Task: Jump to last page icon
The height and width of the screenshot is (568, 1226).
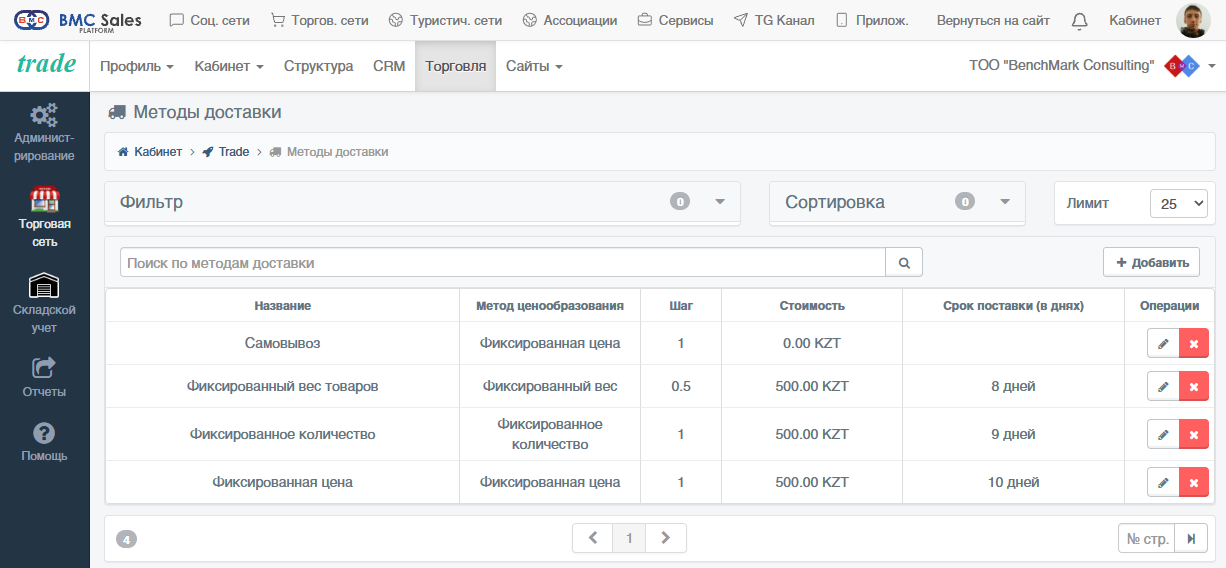Action: 1191,539
